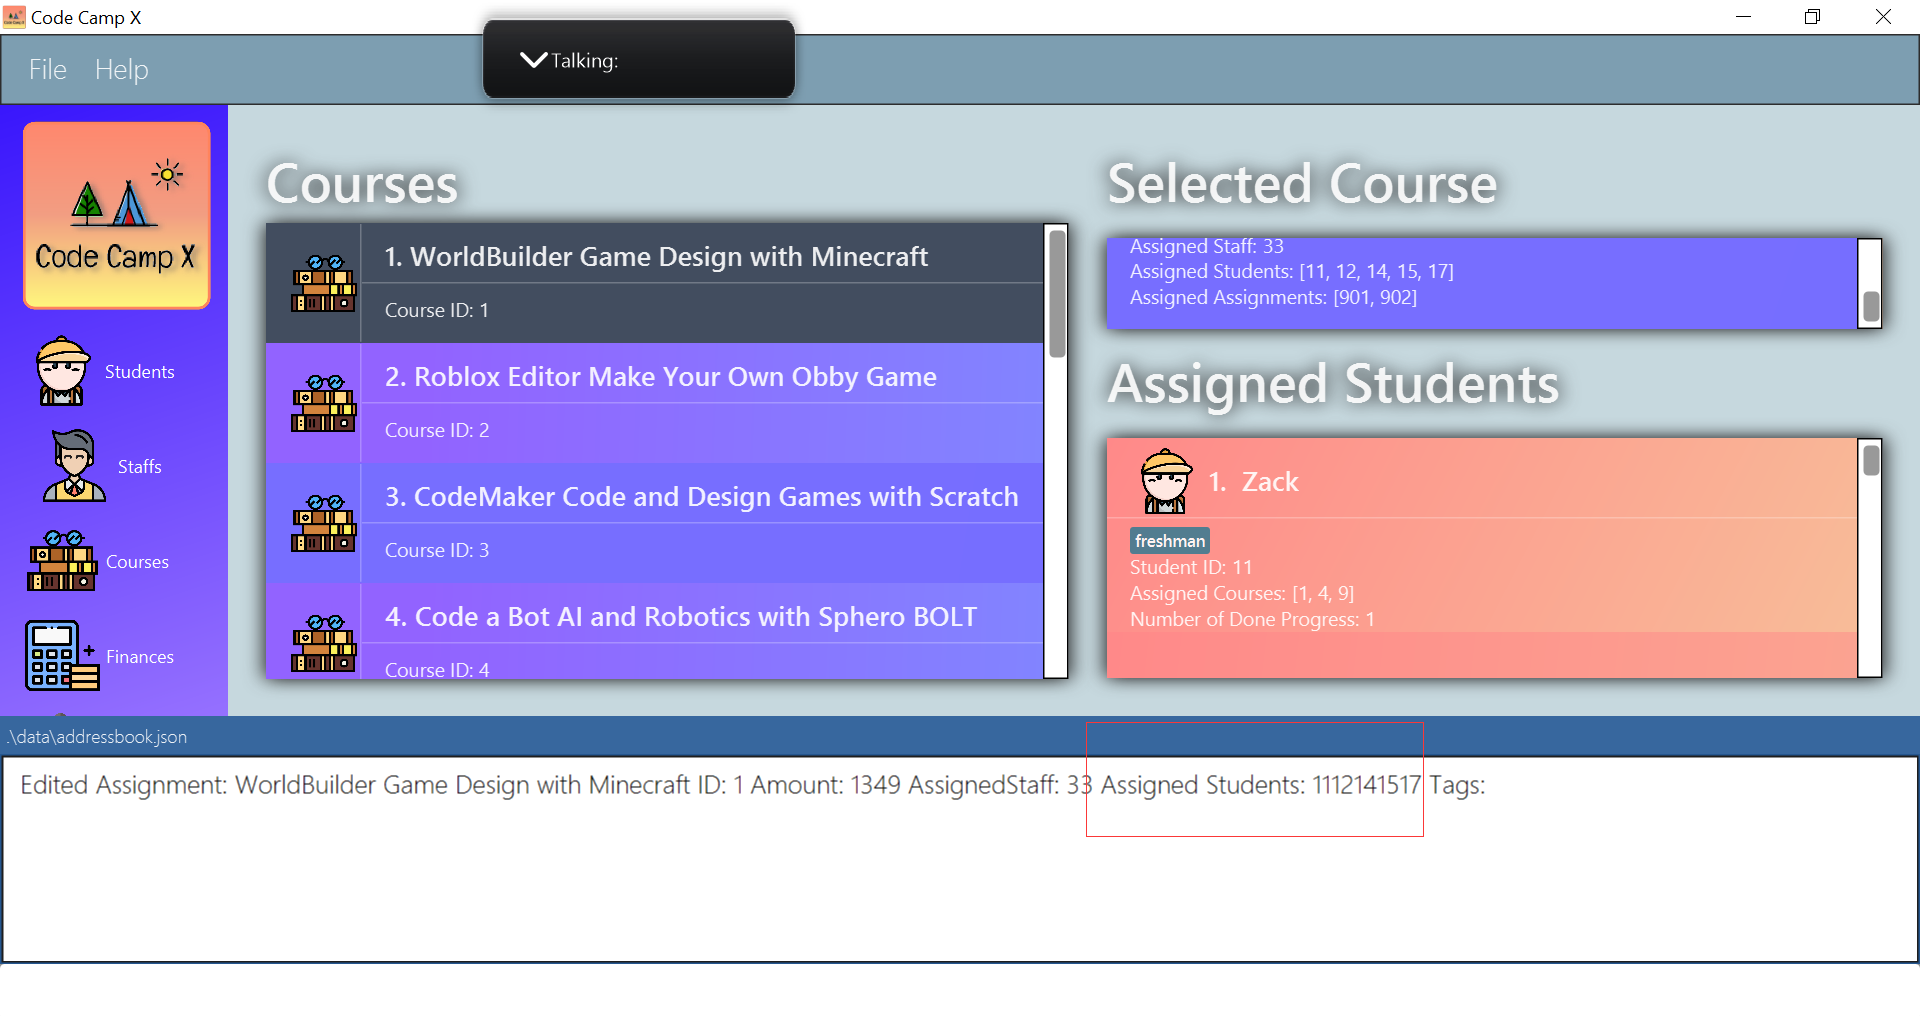Click the Code a Bot course books icon

(x=324, y=644)
